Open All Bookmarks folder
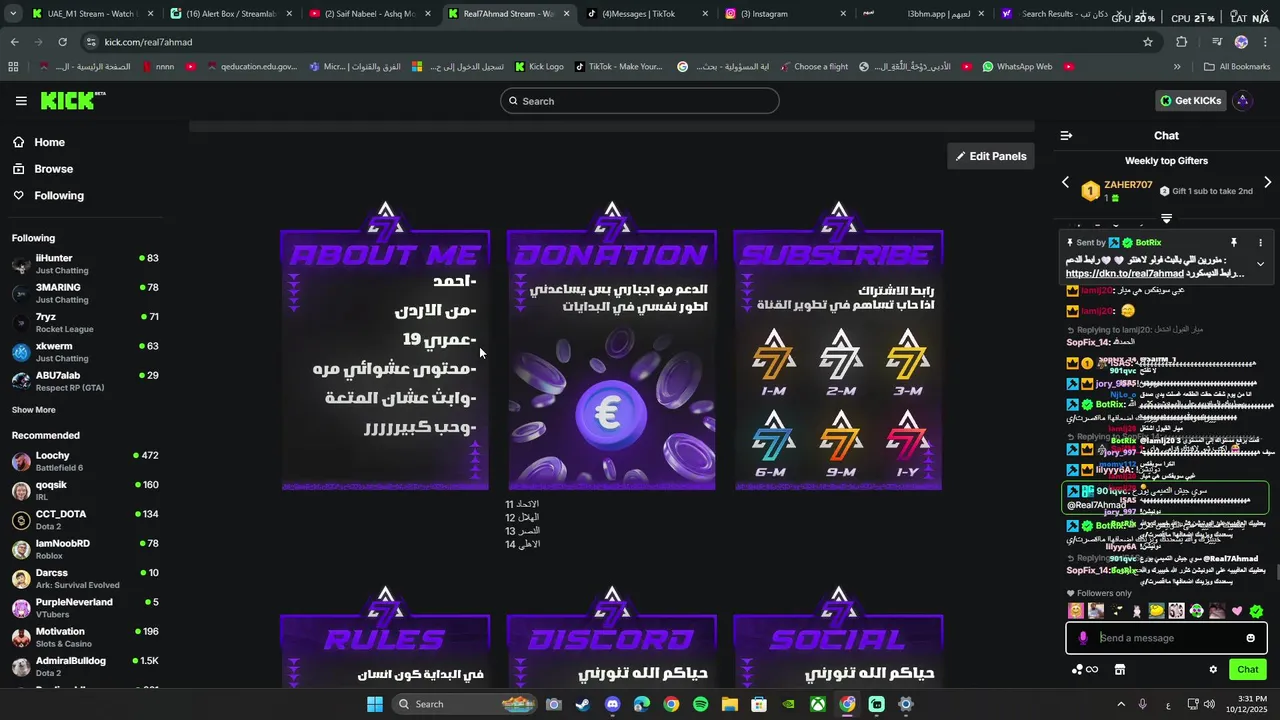Image resolution: width=1280 pixels, height=720 pixels. pos(1237,67)
